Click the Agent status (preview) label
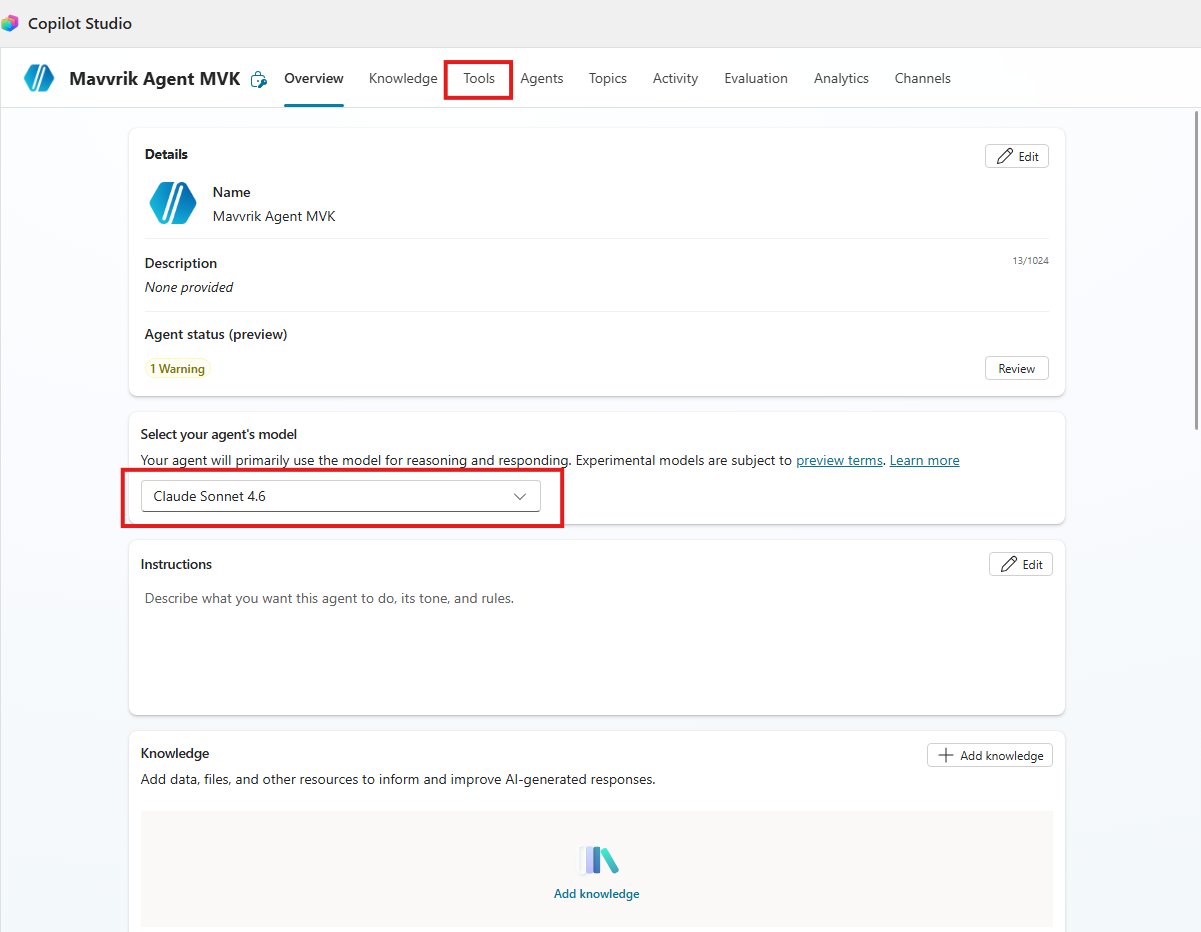 pyautogui.click(x=216, y=334)
